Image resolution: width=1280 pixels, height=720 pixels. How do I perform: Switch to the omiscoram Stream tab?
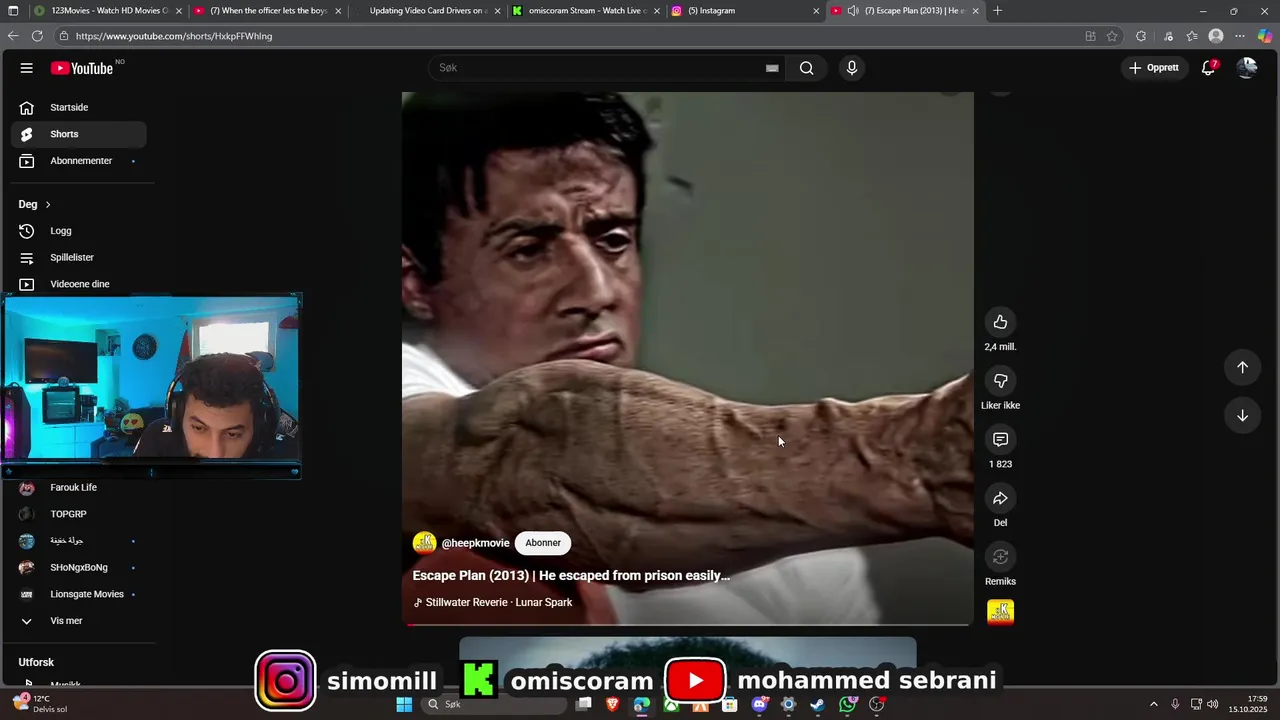point(586,11)
